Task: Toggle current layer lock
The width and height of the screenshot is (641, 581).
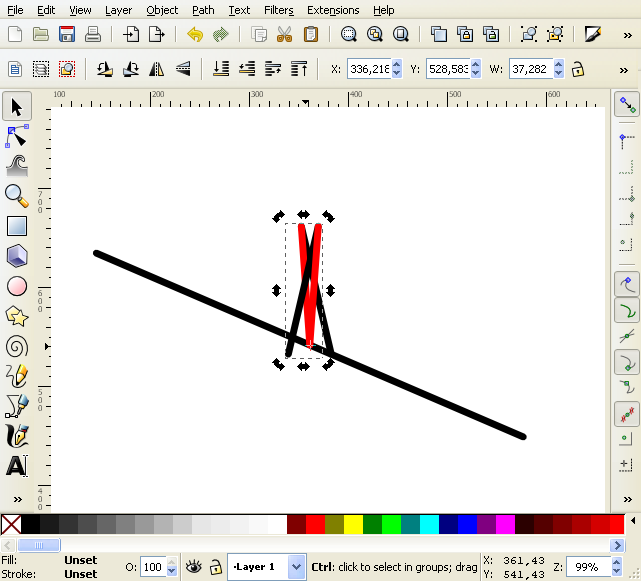Action: pos(215,567)
